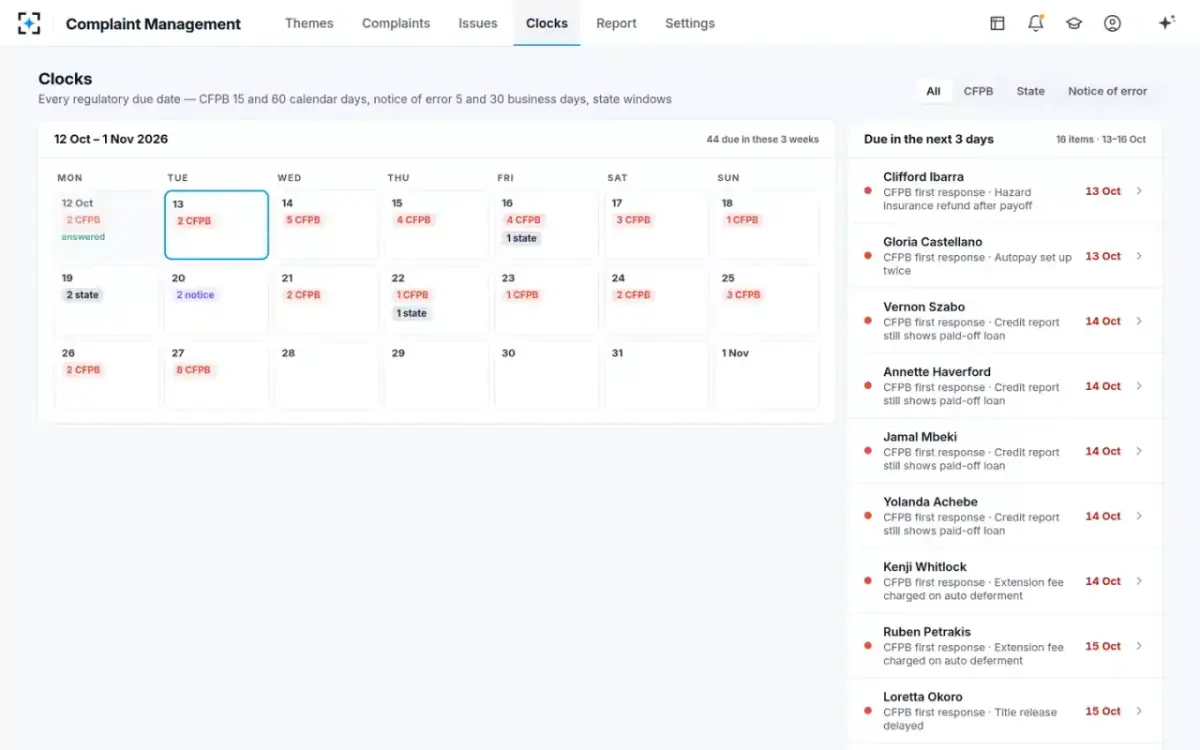Click the 4 CFPB badge on 15
1200x750 pixels.
pos(413,220)
